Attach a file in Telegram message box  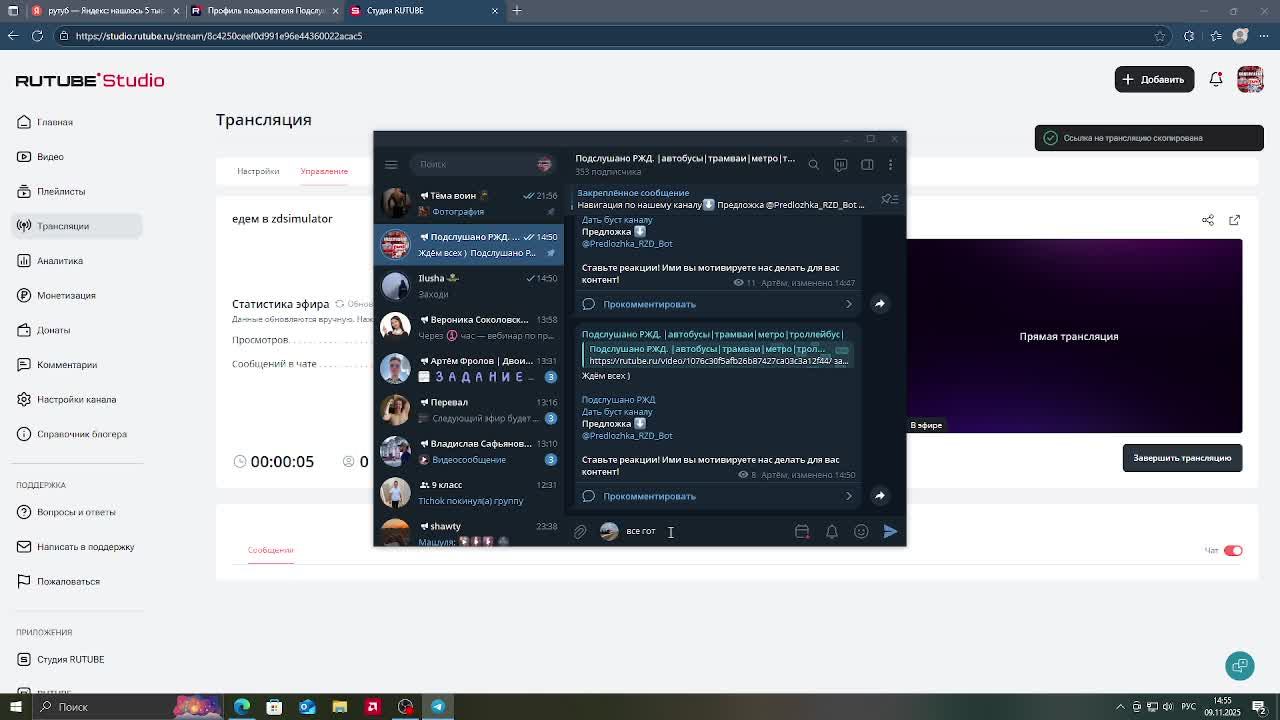coord(580,532)
